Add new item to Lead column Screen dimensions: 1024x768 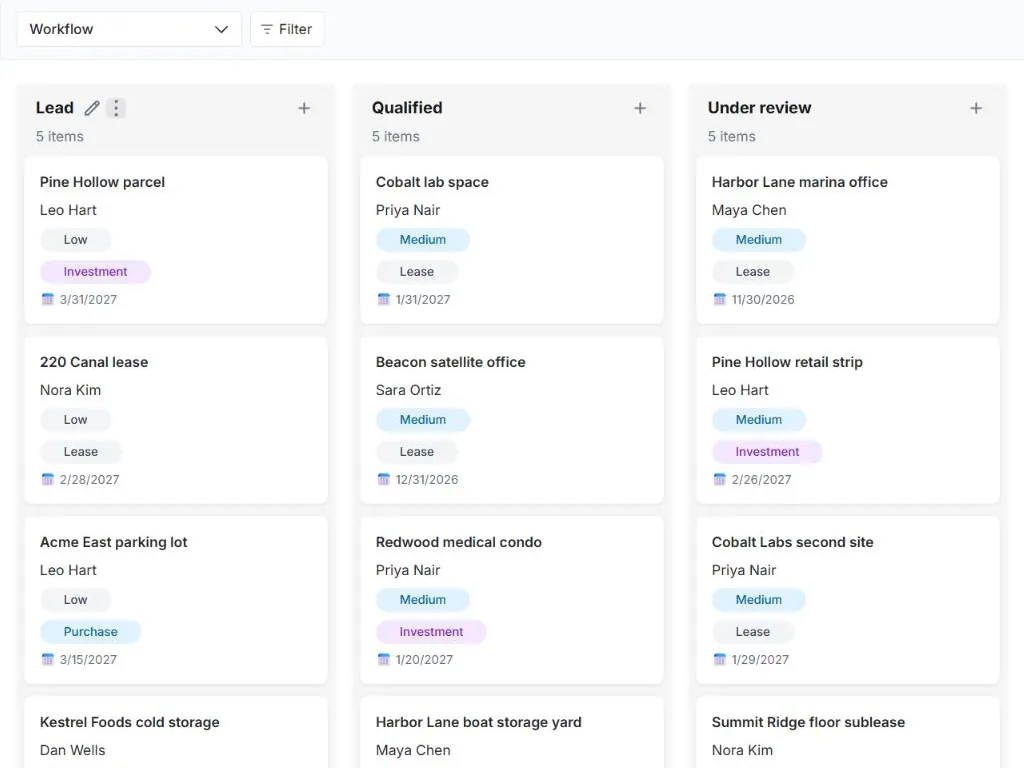click(x=304, y=108)
